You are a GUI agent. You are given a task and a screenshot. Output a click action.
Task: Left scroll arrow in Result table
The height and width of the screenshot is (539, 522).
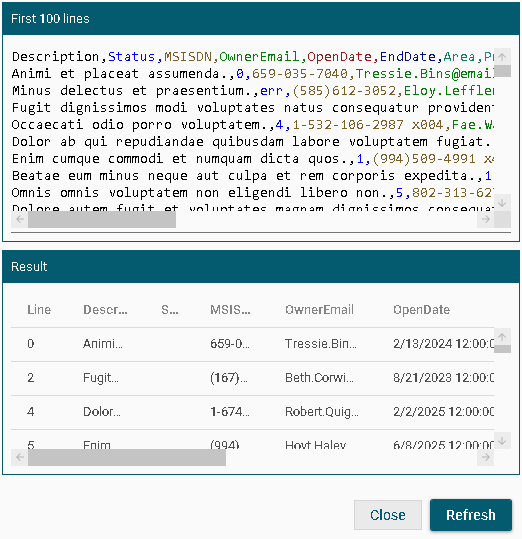pyautogui.click(x=20, y=457)
